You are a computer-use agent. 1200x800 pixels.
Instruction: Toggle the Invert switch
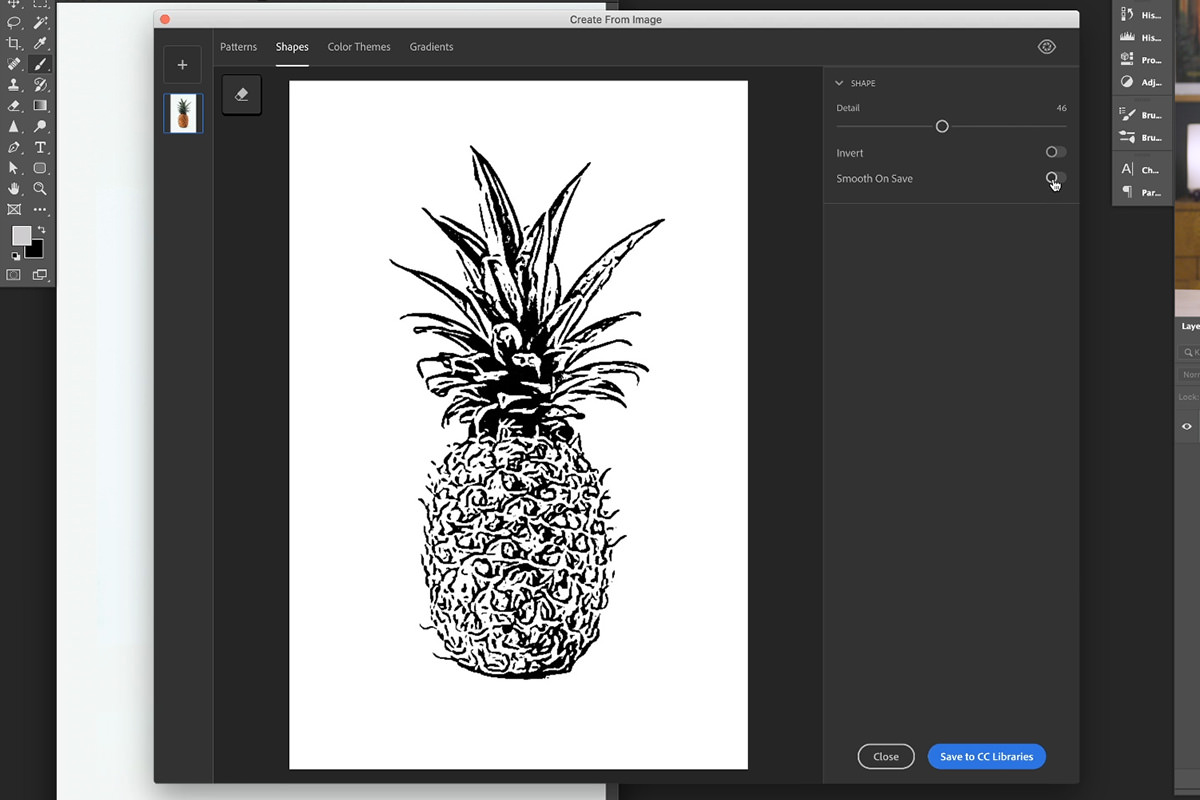(1054, 151)
